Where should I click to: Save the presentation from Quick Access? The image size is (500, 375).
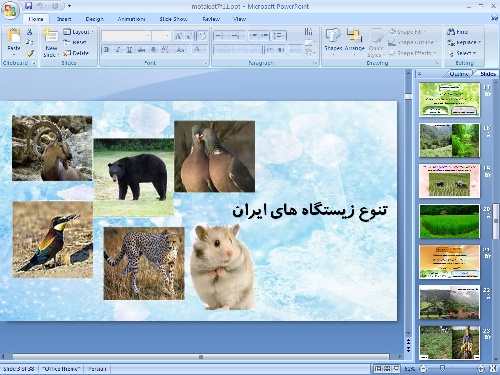tap(29, 6)
